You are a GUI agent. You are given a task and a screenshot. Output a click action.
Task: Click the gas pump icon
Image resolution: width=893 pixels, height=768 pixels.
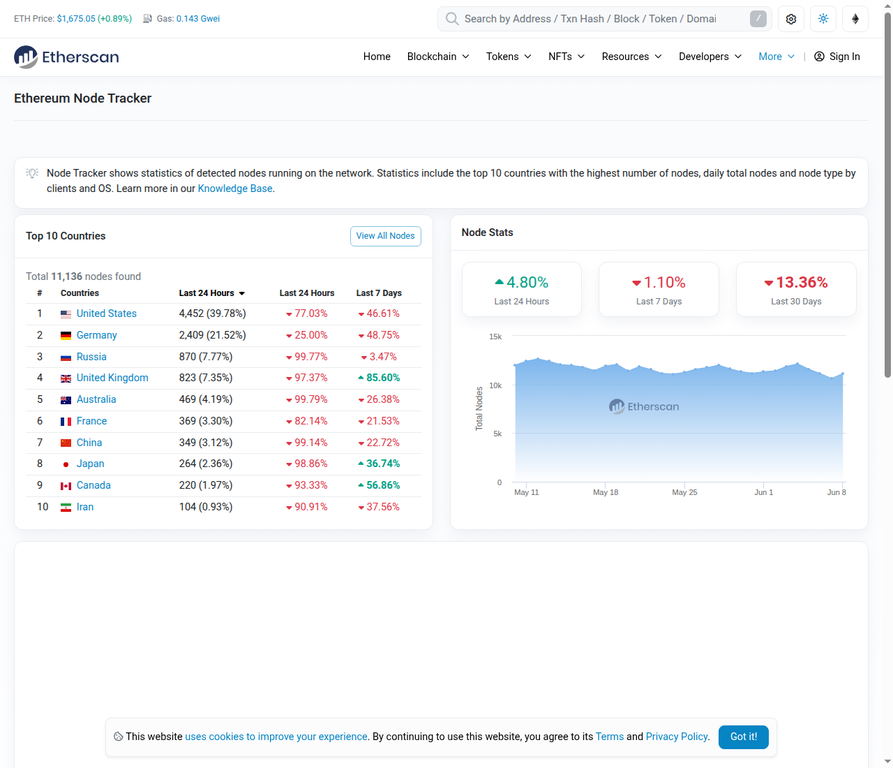pos(147,19)
